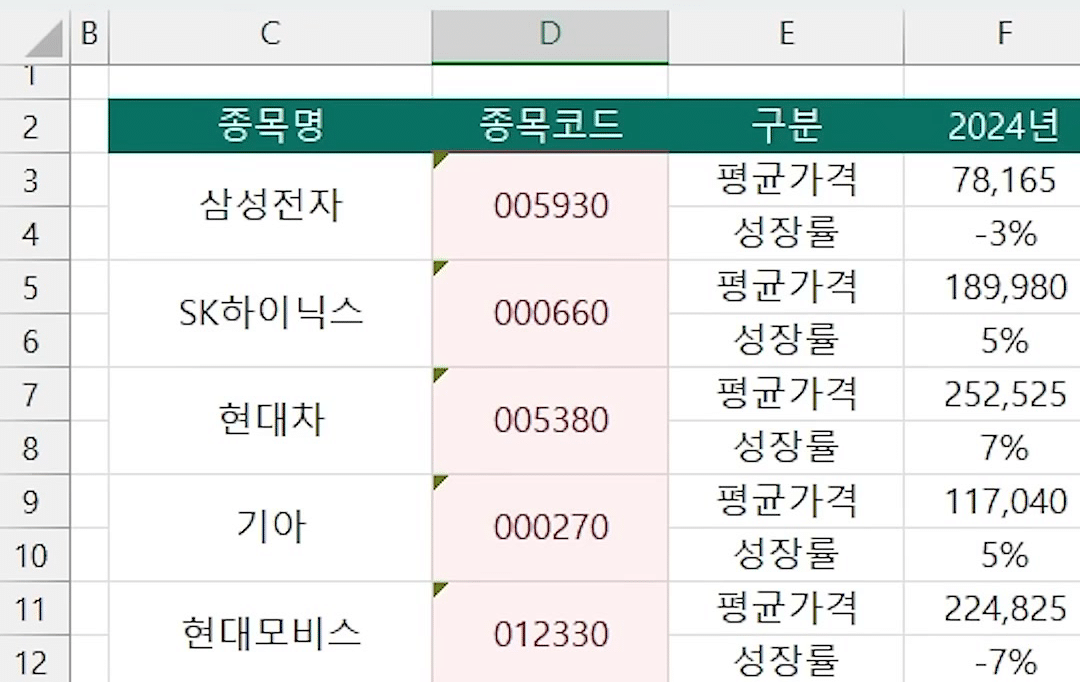Select the -3% growth cell
1080x682 pixels.
pyautogui.click(x=992, y=234)
